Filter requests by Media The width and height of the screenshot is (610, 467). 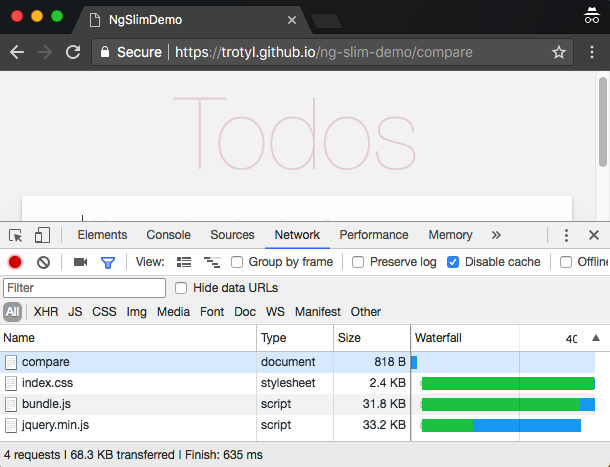point(174,312)
